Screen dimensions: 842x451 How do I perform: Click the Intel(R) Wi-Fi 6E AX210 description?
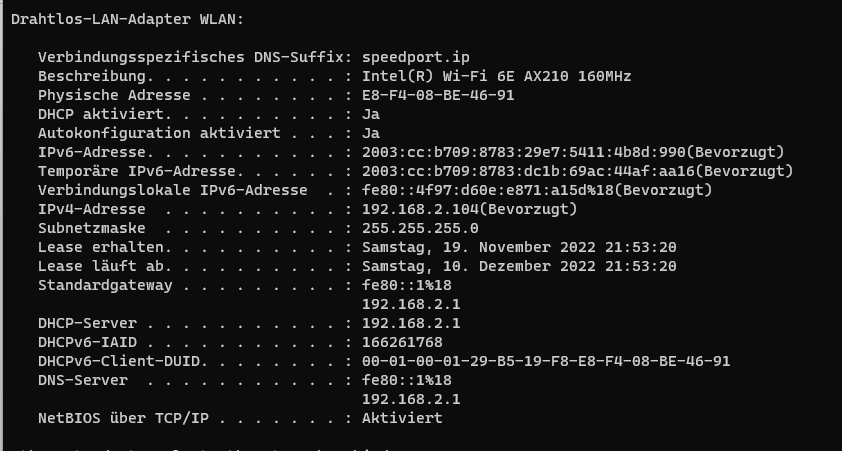click(x=496, y=76)
